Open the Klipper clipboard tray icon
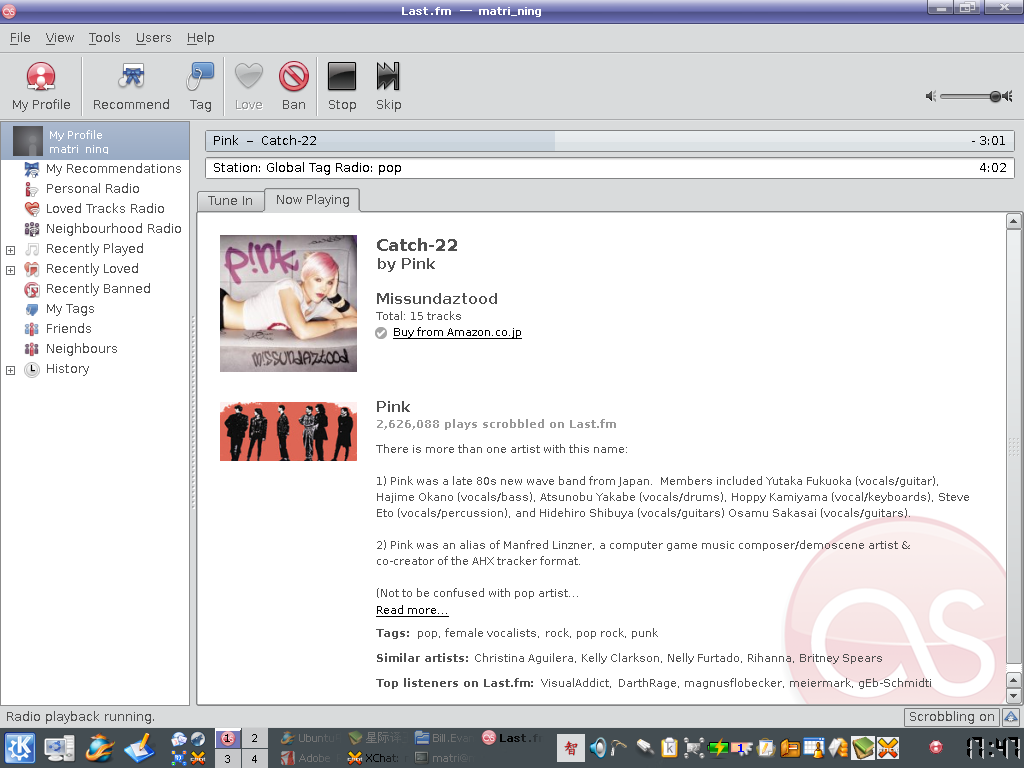 tap(669, 748)
